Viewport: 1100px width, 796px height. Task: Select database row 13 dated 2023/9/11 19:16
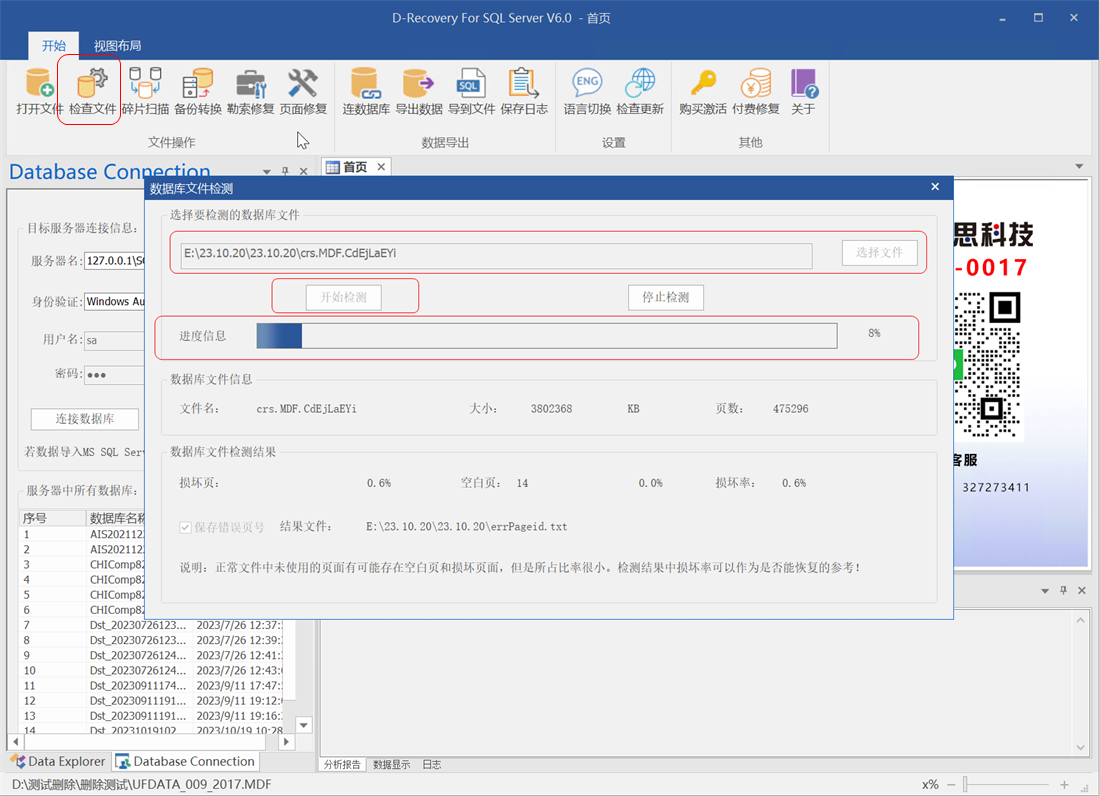point(150,716)
